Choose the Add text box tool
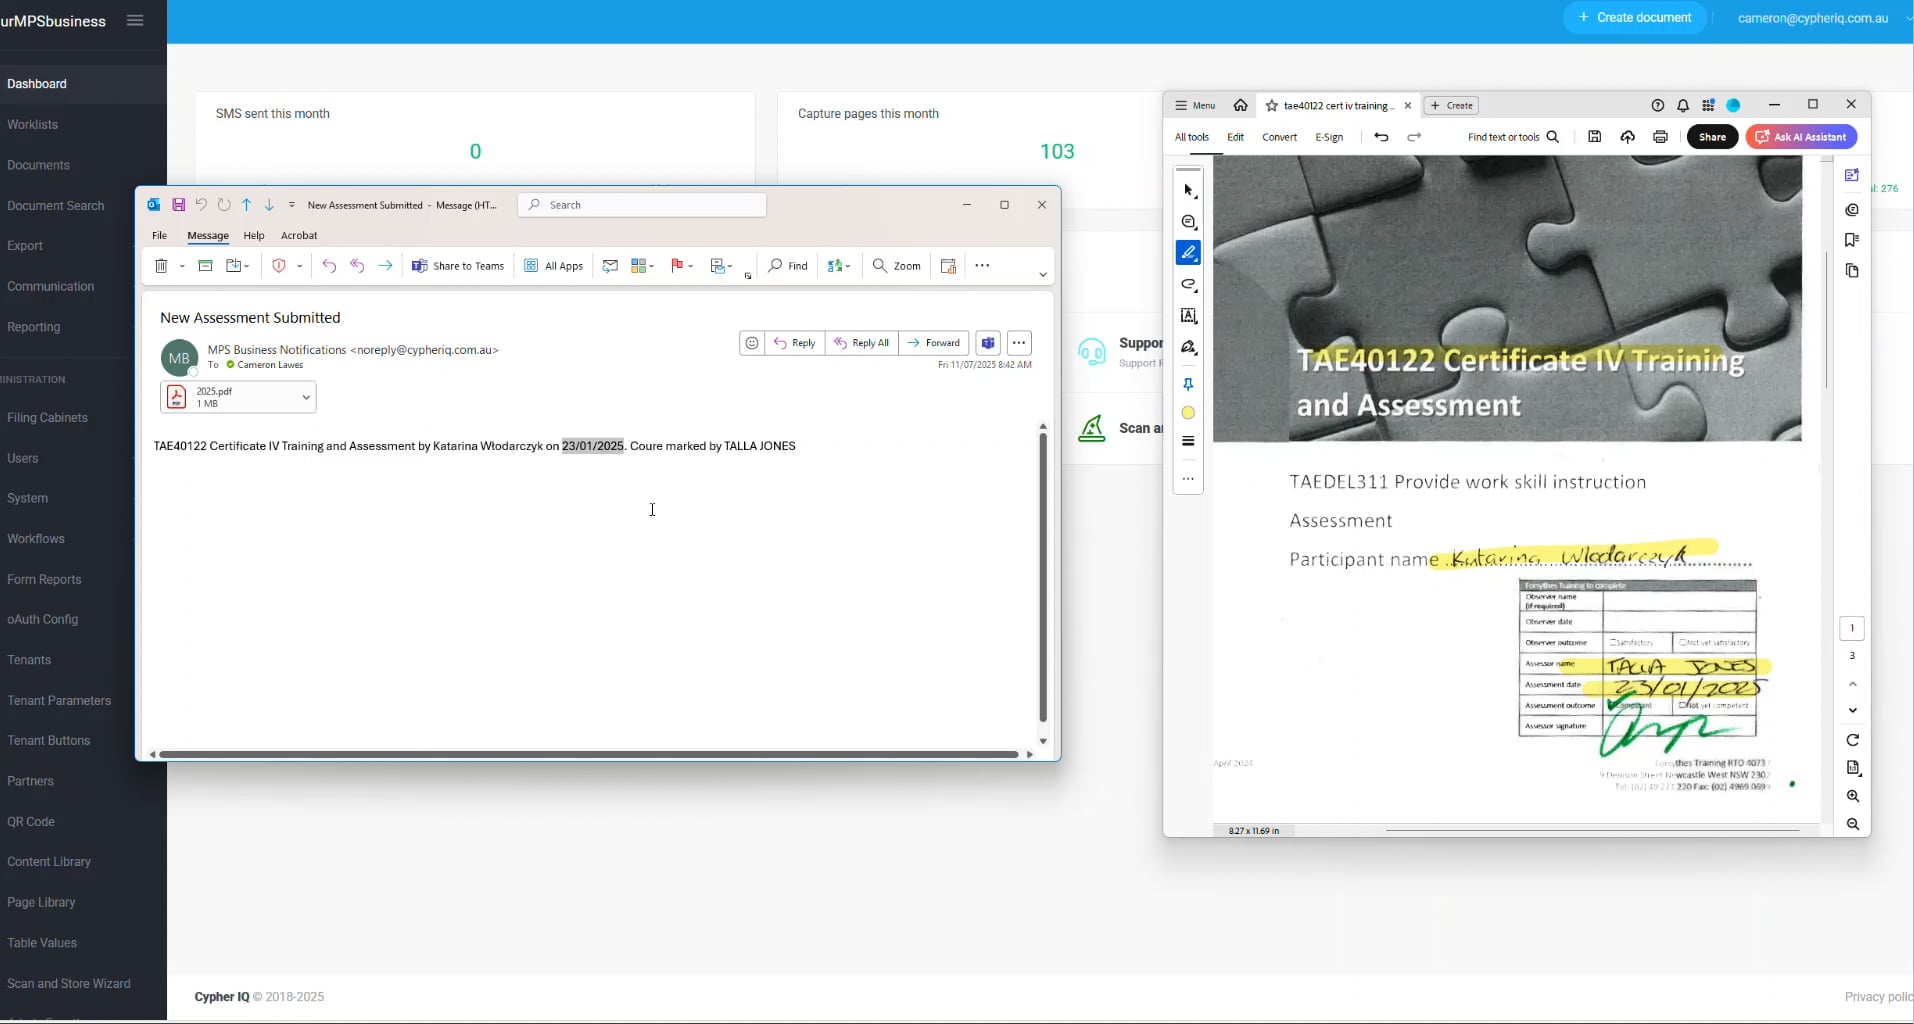Viewport: 1914px width, 1024px height. (x=1189, y=315)
